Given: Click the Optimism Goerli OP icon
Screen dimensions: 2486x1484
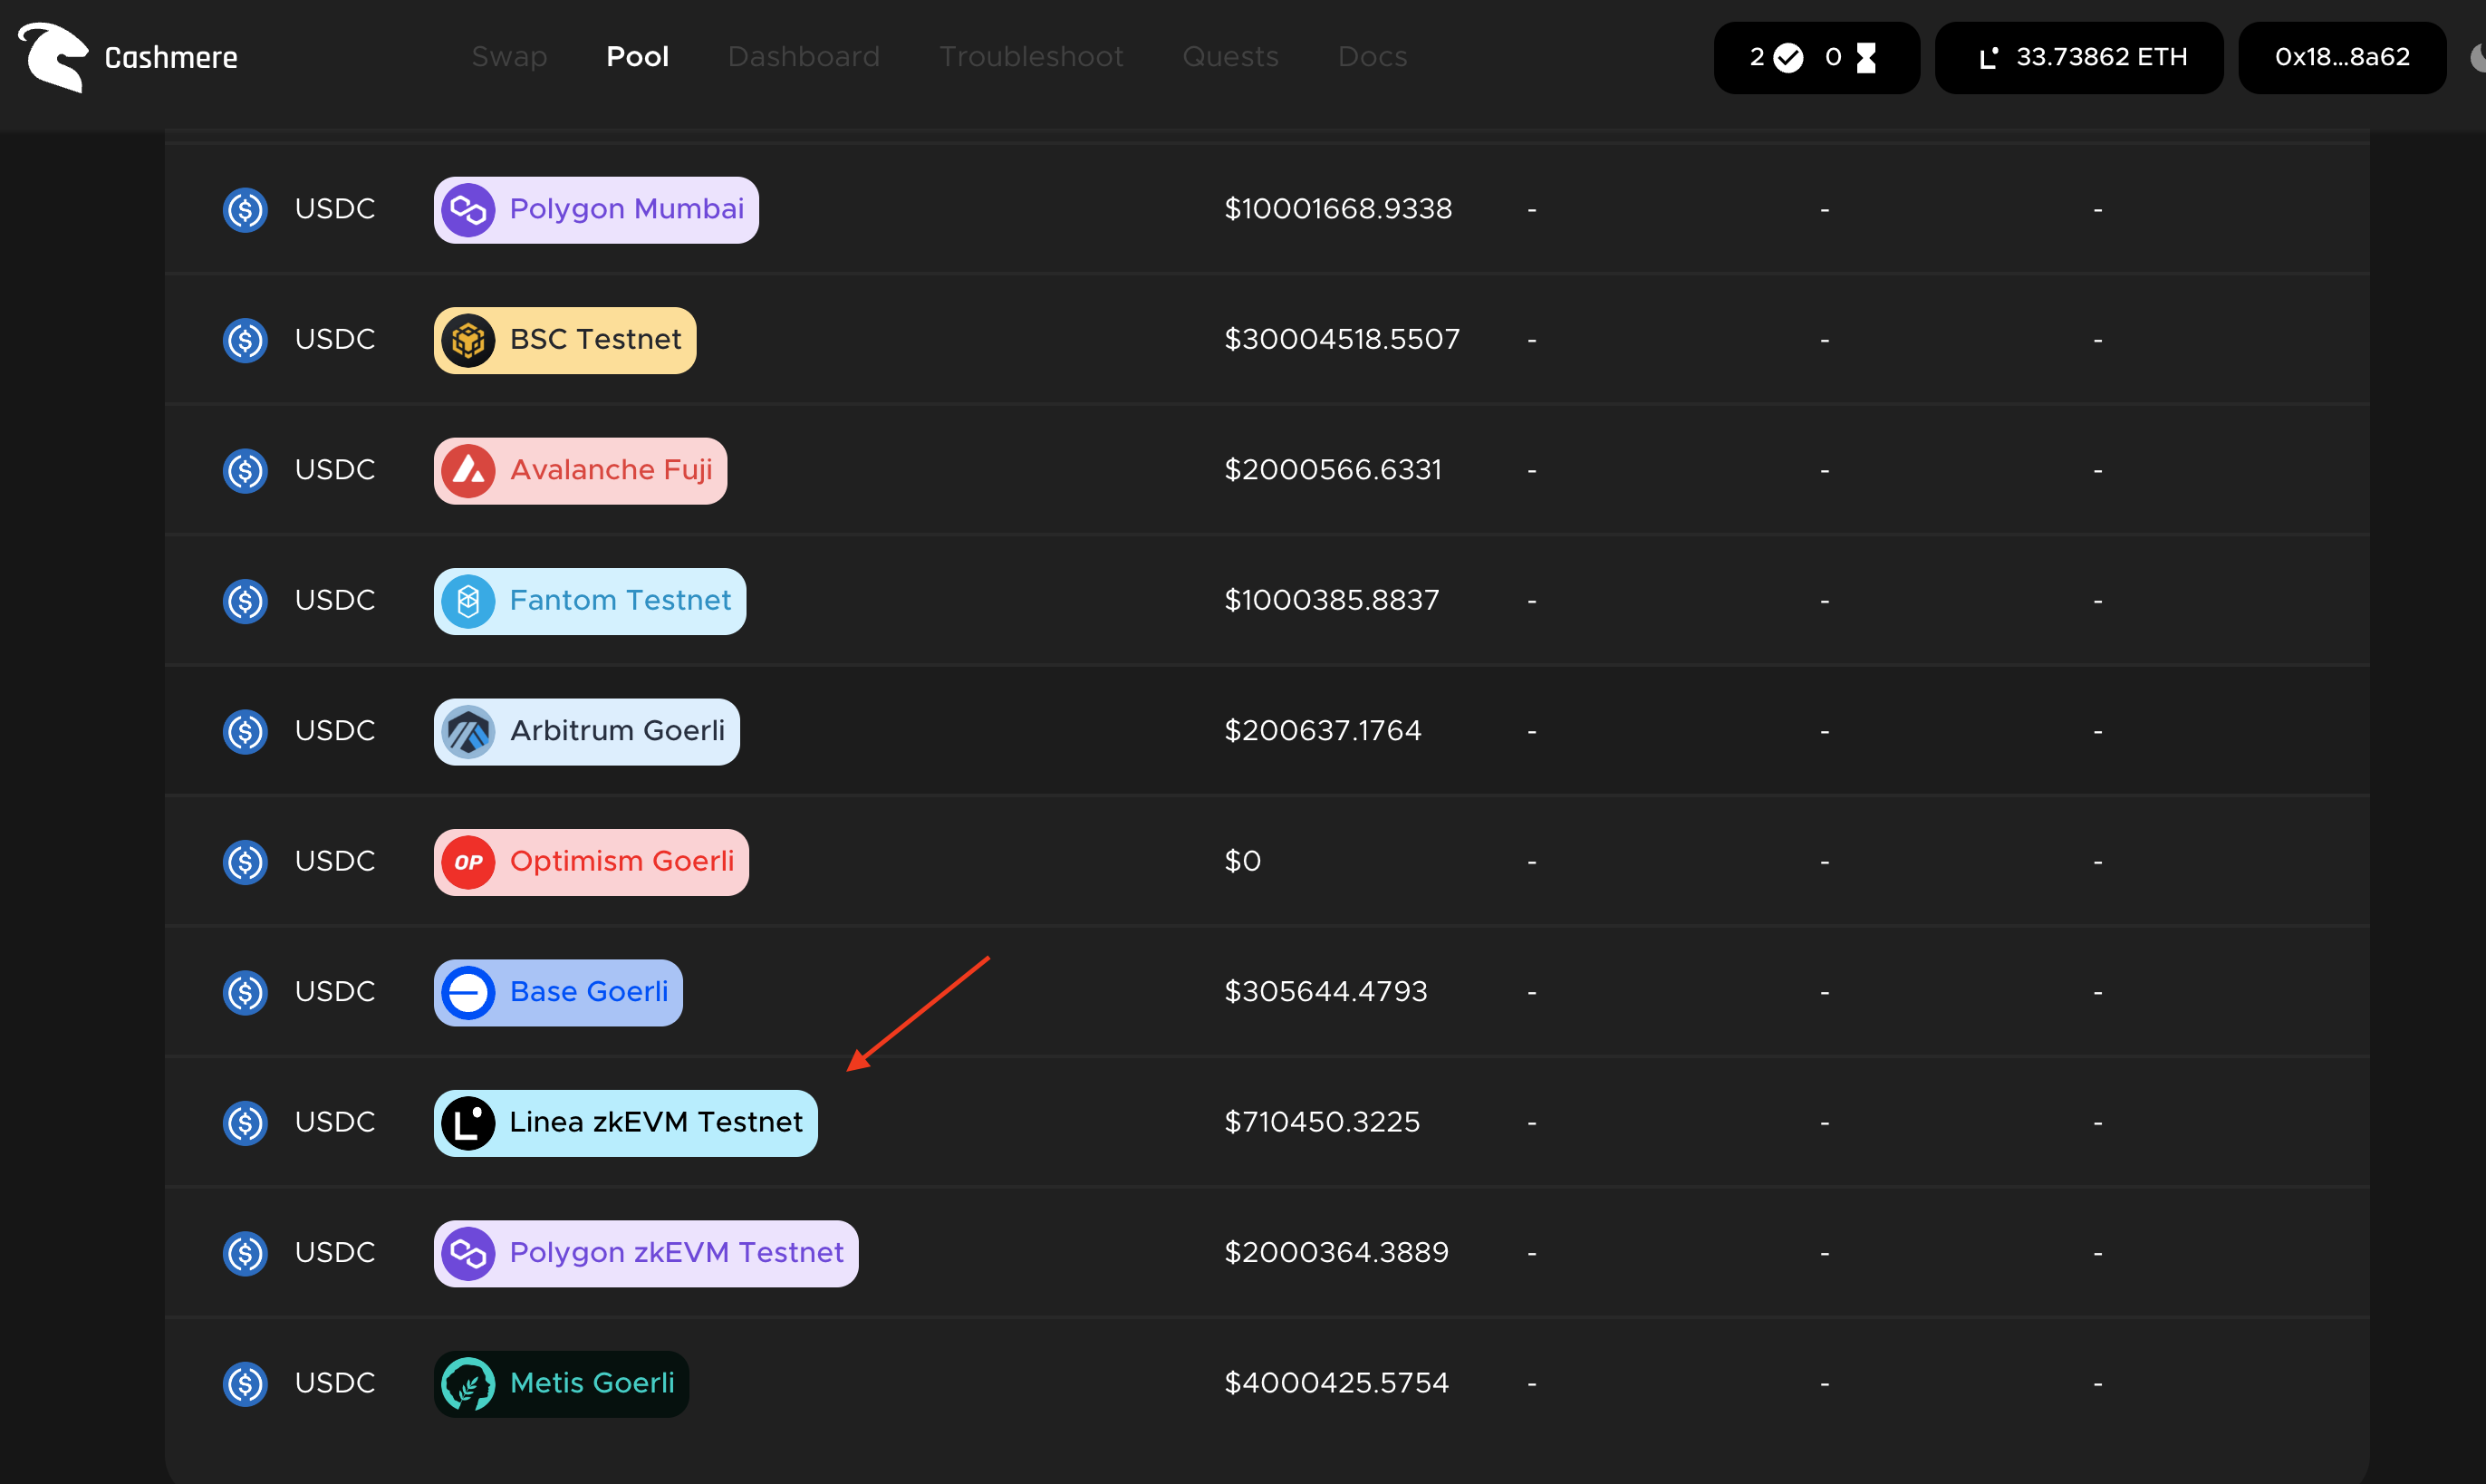Looking at the screenshot, I should click(468, 862).
